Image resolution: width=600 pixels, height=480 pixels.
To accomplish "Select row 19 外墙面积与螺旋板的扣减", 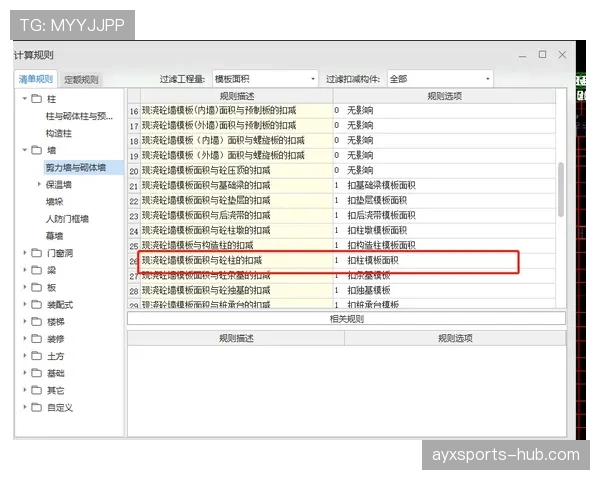I will click(x=342, y=155).
